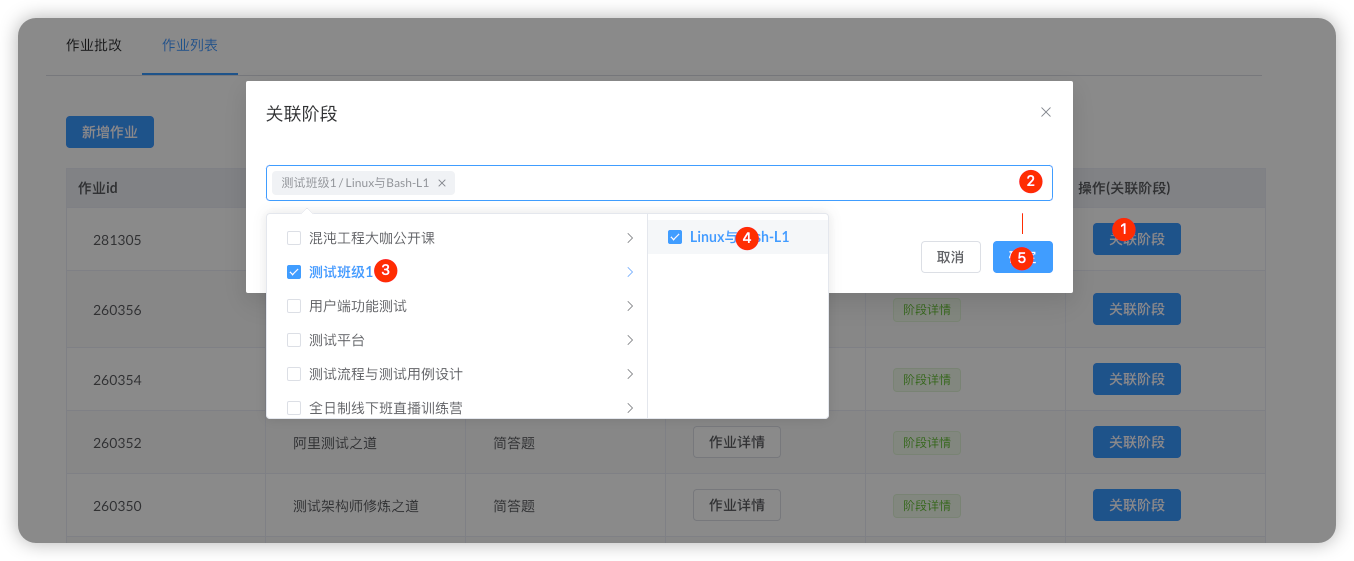Click inside the cascader stage input field

[x=730, y=183]
